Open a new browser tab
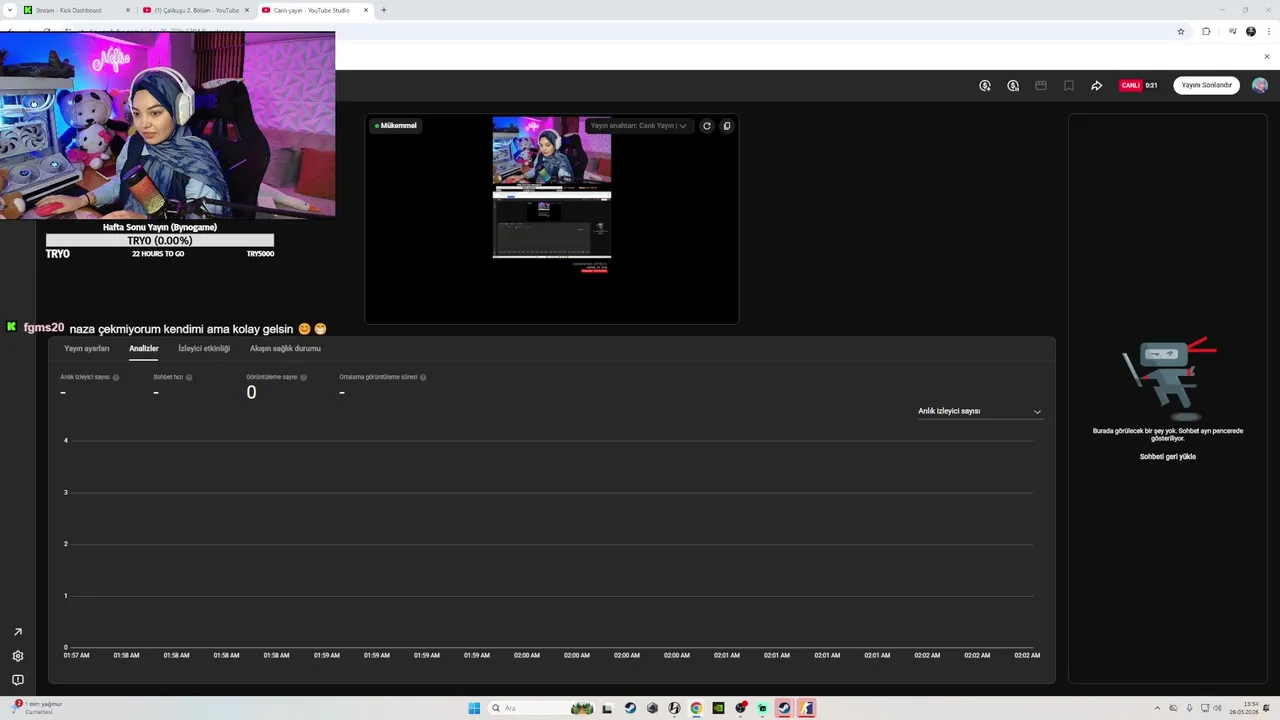This screenshot has height=720, width=1280. (x=384, y=10)
